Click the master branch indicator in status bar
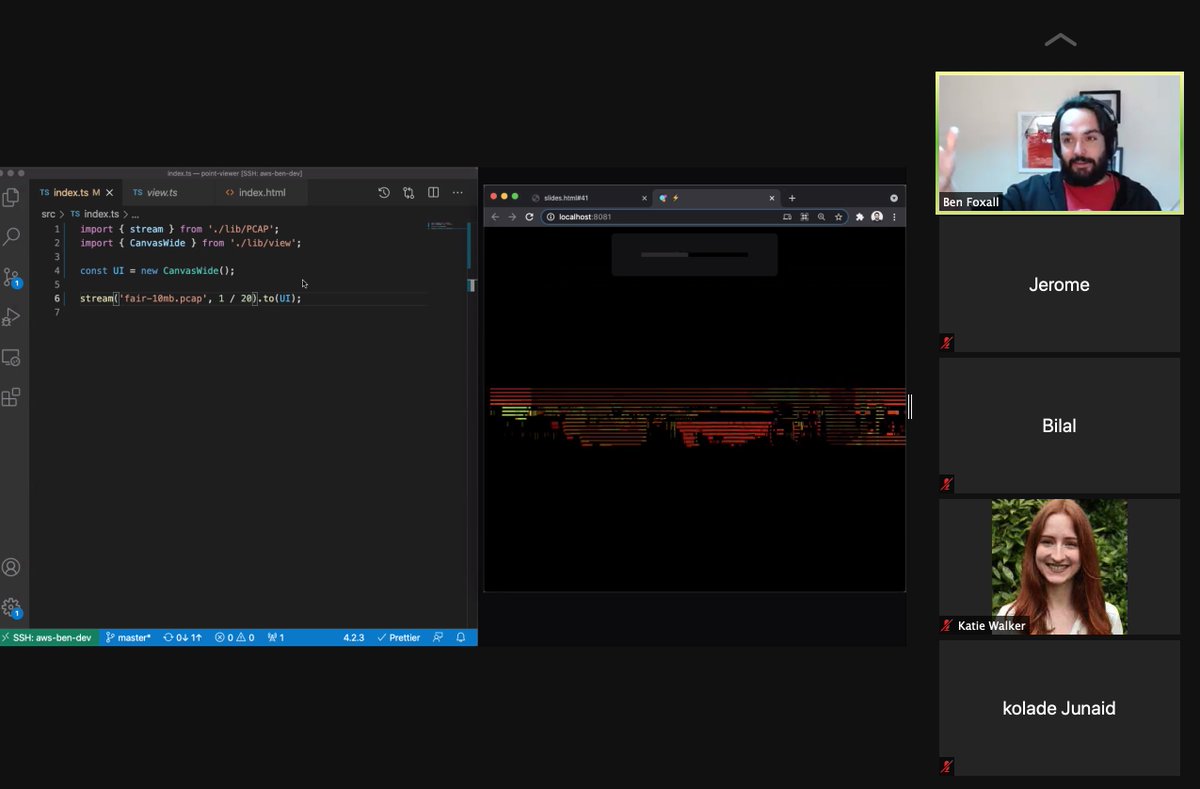Viewport: 1200px width, 789px height. [128, 637]
